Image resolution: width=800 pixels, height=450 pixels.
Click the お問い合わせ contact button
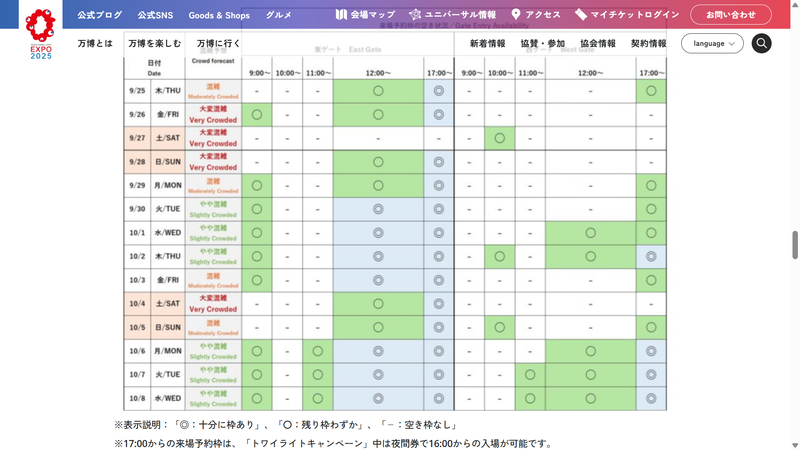[731, 15]
